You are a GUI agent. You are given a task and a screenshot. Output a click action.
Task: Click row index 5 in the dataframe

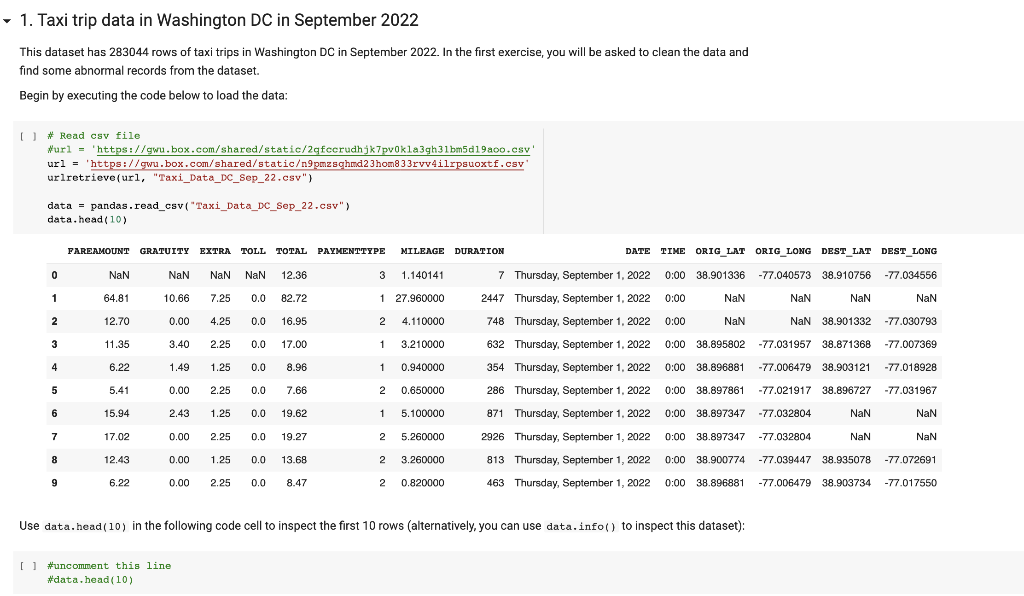(53, 390)
